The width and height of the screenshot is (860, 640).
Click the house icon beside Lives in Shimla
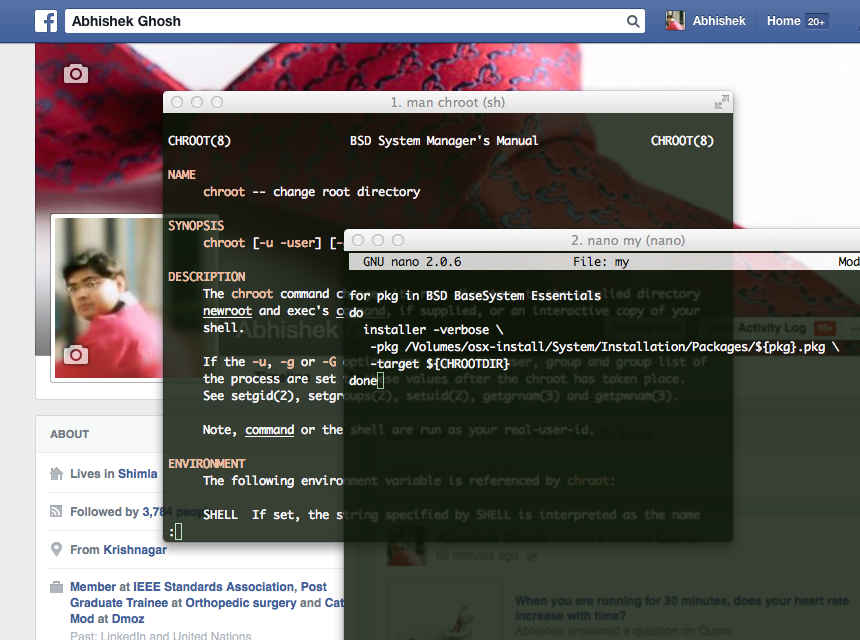pos(56,474)
